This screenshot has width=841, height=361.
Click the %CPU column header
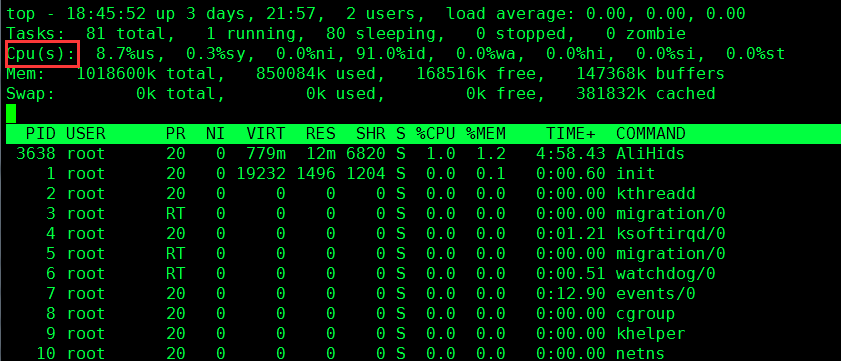(x=435, y=134)
